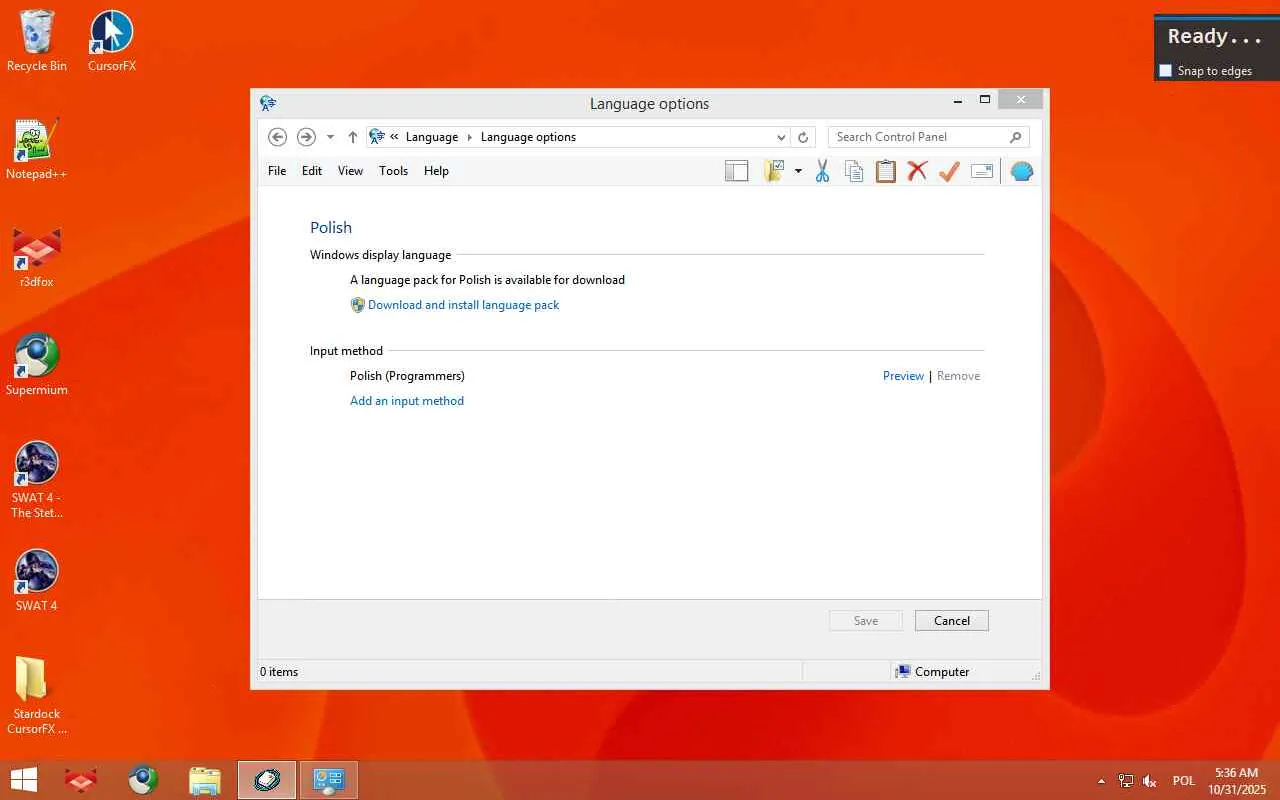Click the Forward navigation arrow
Viewport: 1280px width, 800px height.
(307, 137)
